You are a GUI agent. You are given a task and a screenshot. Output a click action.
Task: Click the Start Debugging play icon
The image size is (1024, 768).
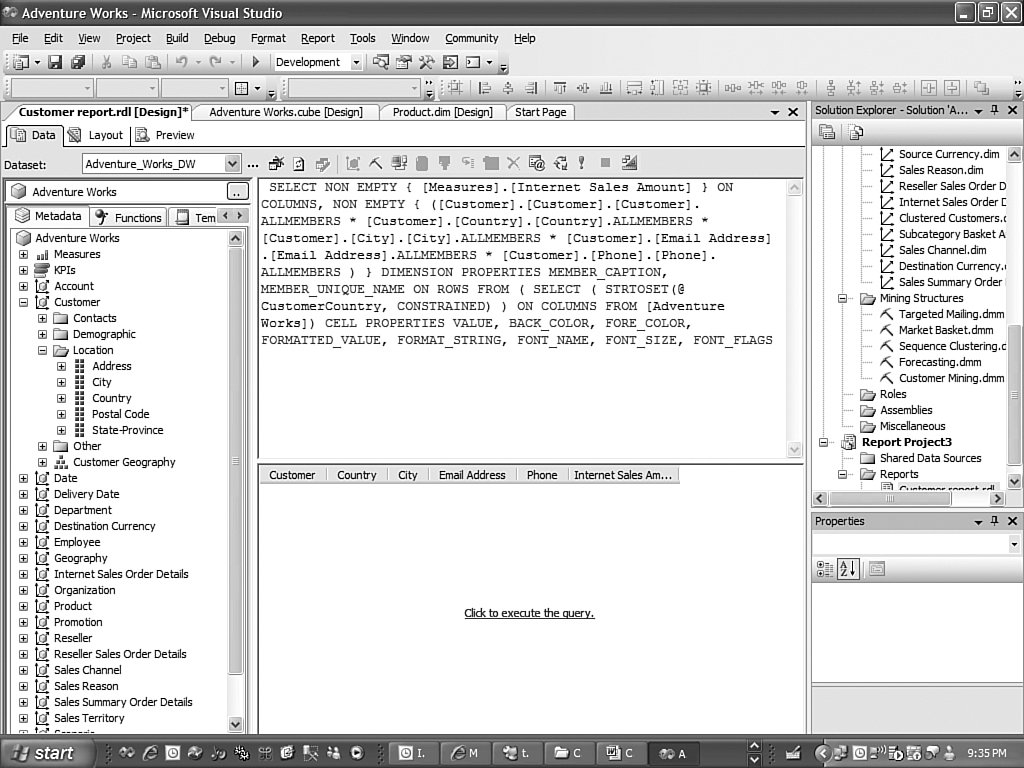(256, 62)
